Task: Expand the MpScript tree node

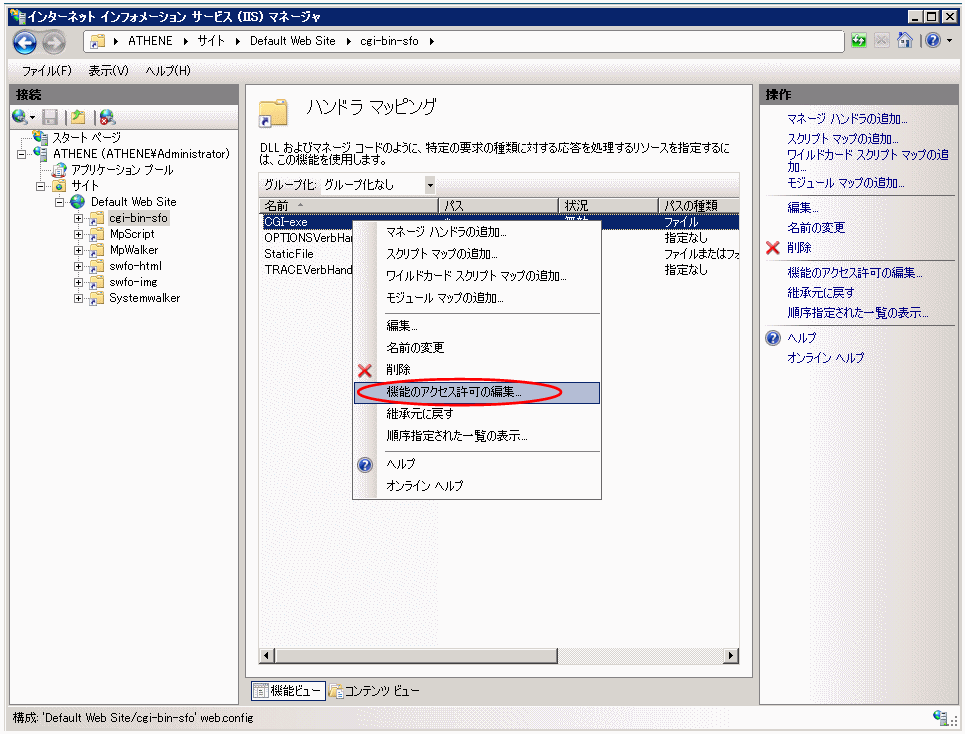Action: coord(78,234)
